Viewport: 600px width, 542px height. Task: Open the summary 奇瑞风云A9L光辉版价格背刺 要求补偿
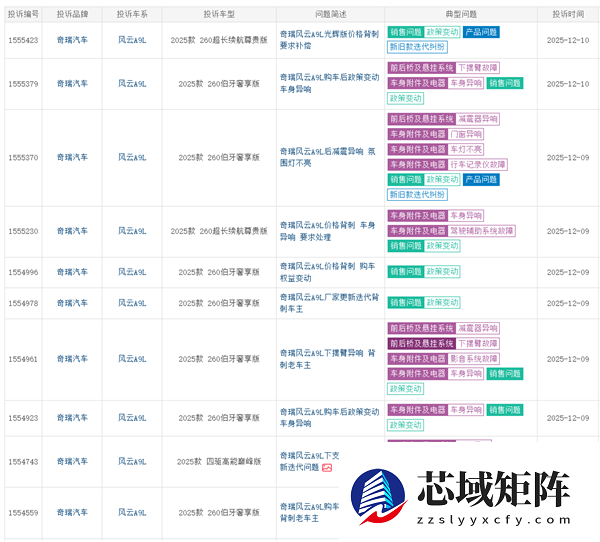pyautogui.click(x=329, y=40)
